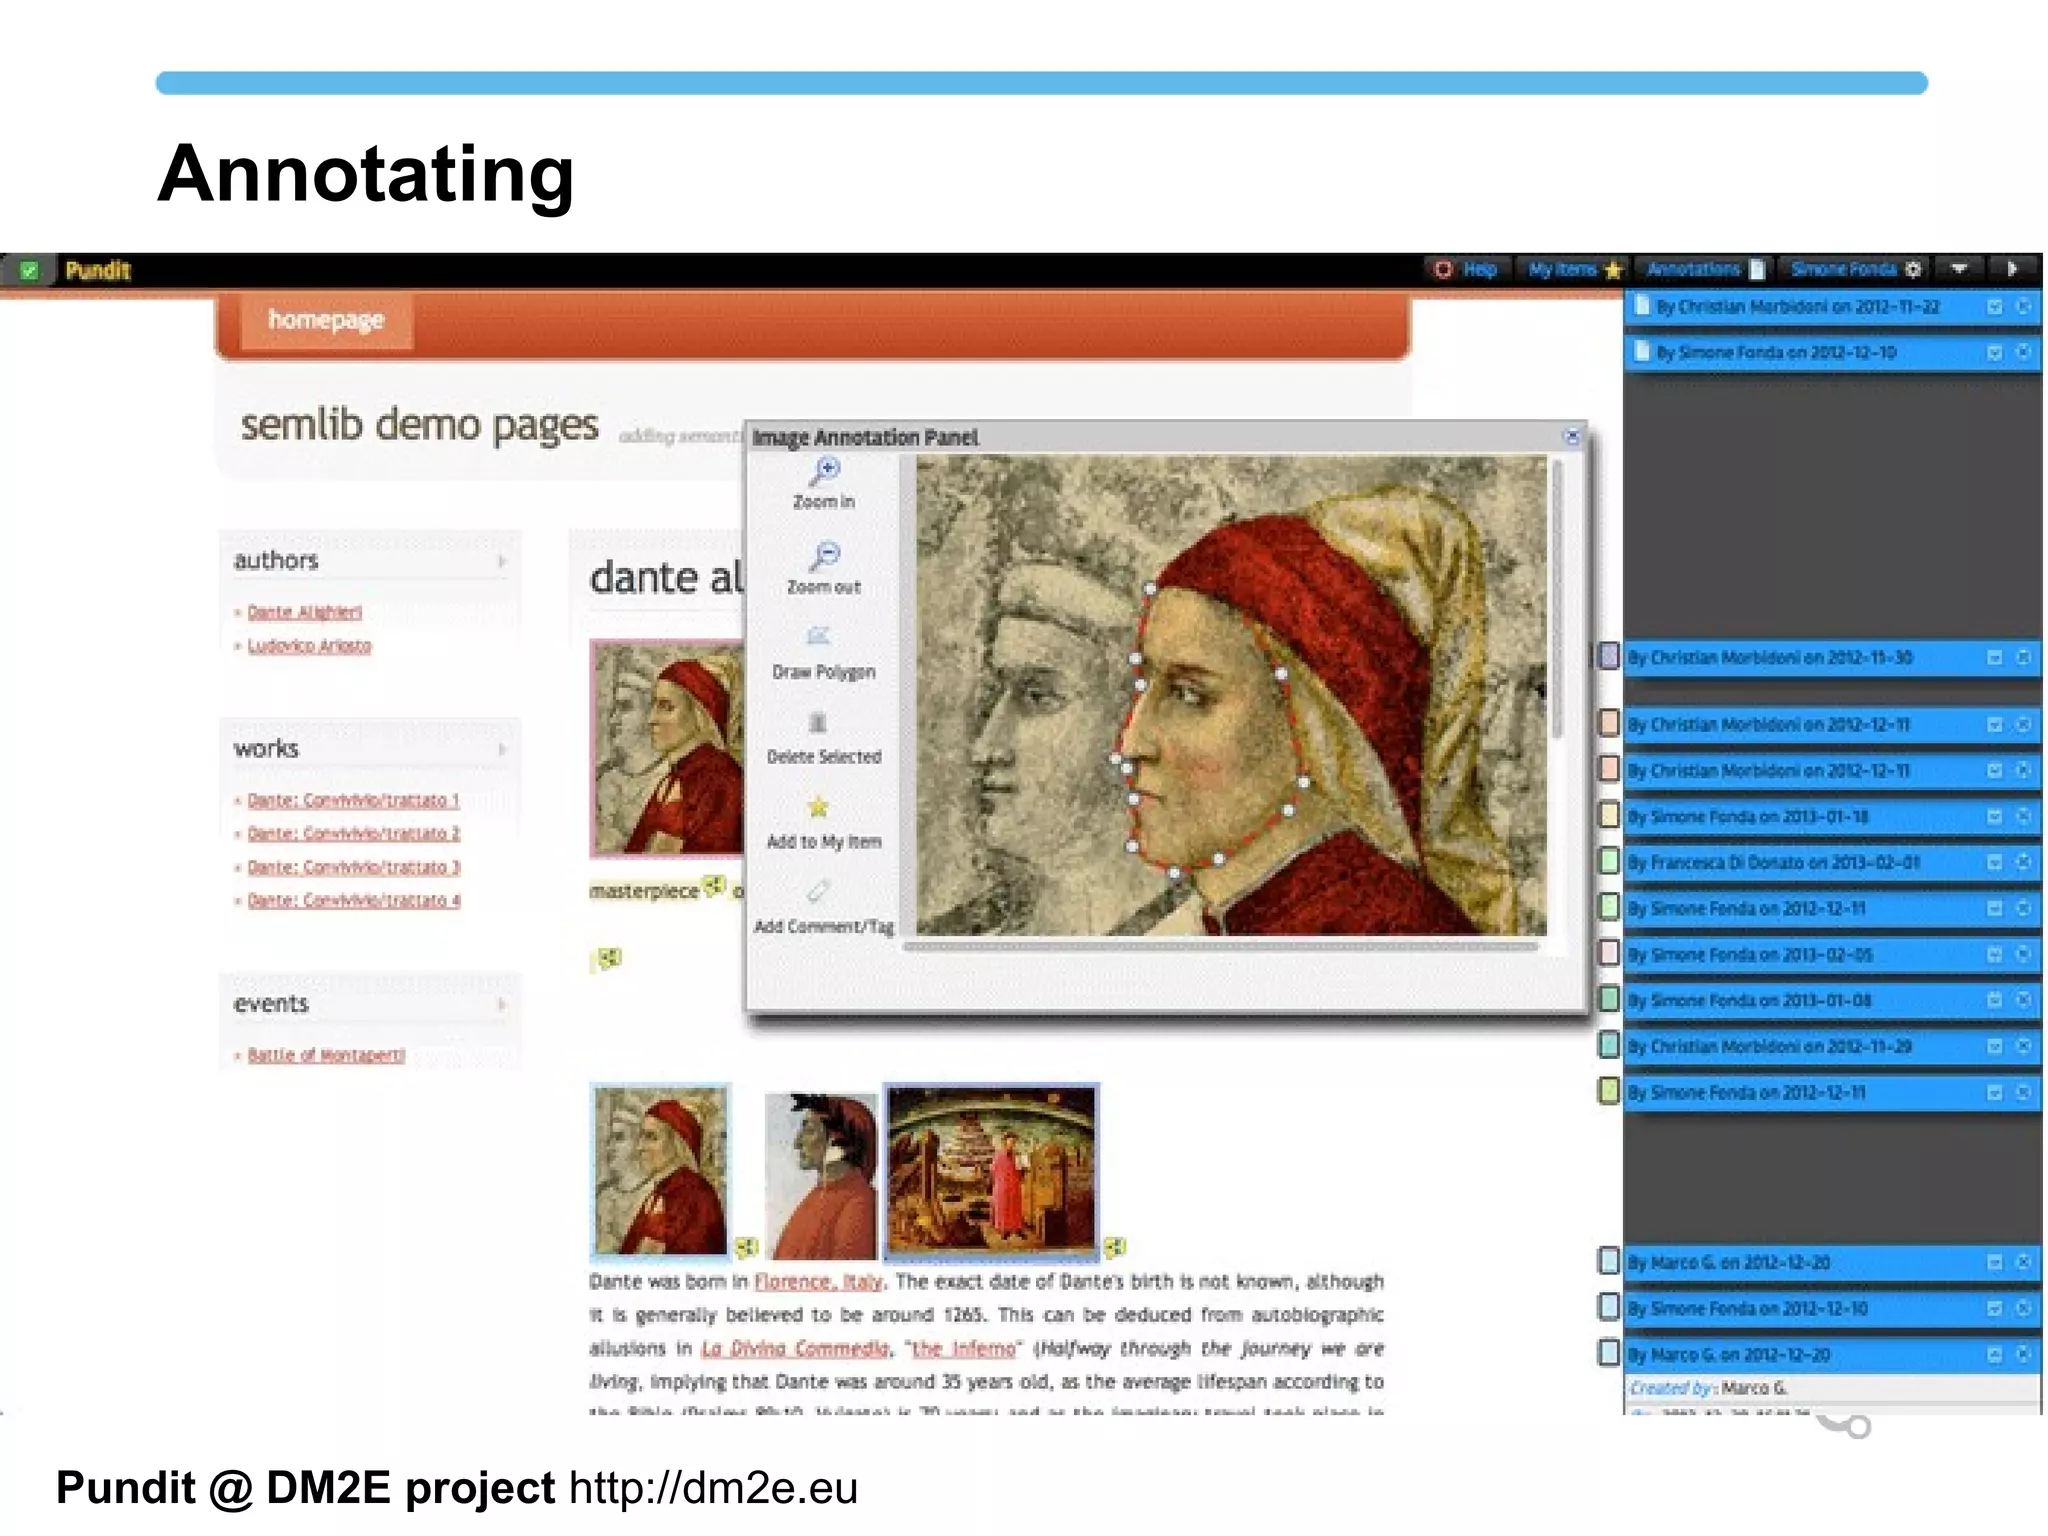Activate the Draw Polygon tool
2048x1536 pixels.
coord(823,654)
